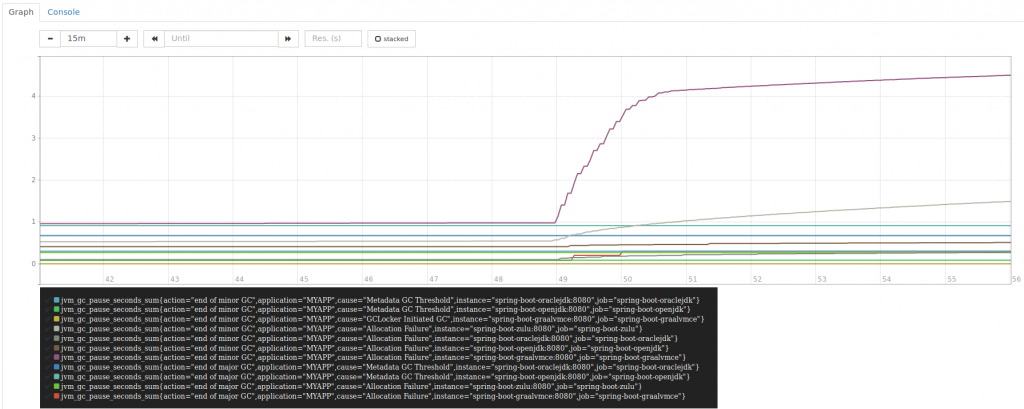Select openjdk minor GC Allocation Failure legend entry
This screenshot has width=1024, height=409.
pyautogui.click(x=370, y=347)
